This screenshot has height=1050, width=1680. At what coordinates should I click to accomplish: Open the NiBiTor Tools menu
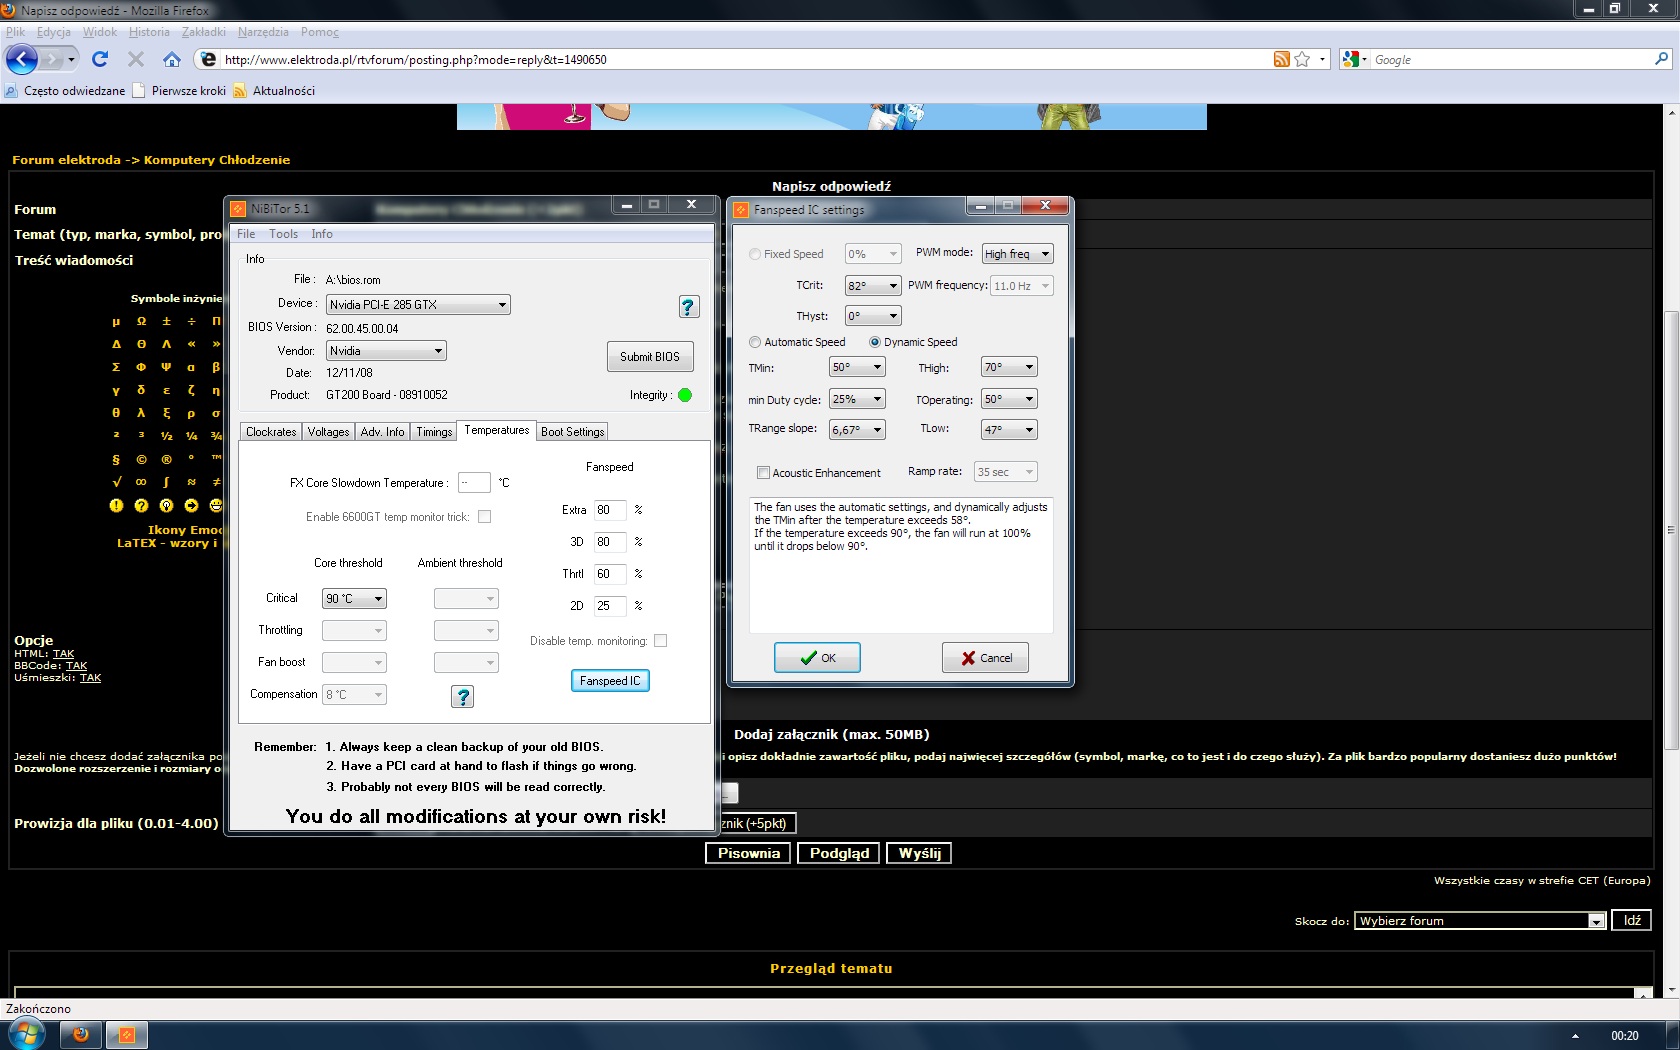pyautogui.click(x=283, y=234)
